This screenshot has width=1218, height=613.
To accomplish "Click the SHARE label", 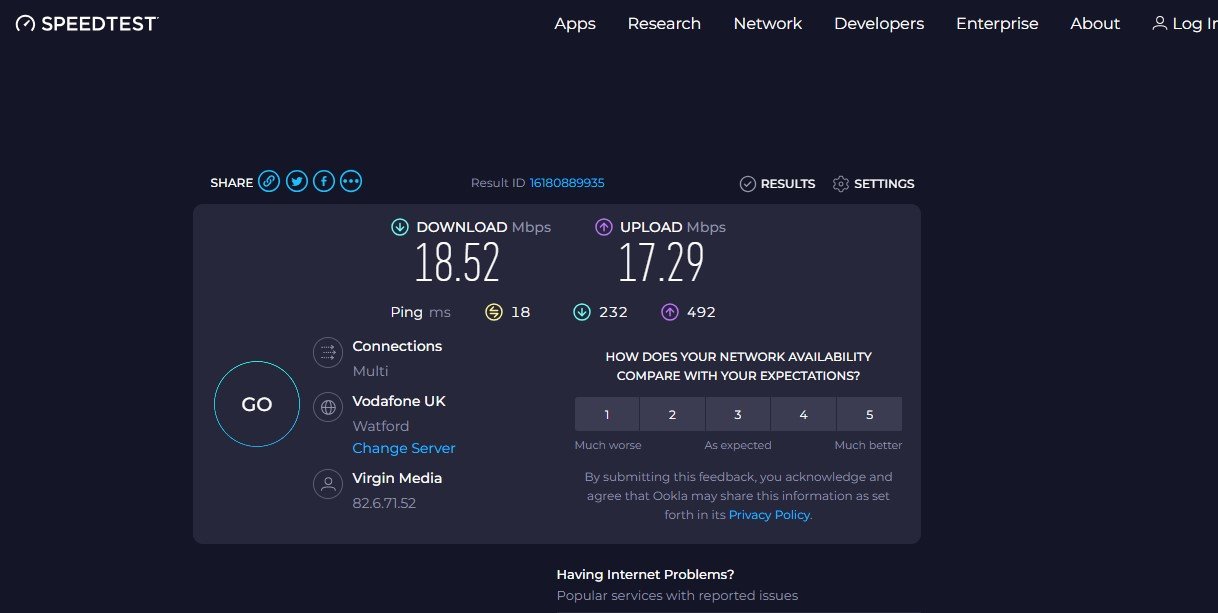I will (x=231, y=183).
